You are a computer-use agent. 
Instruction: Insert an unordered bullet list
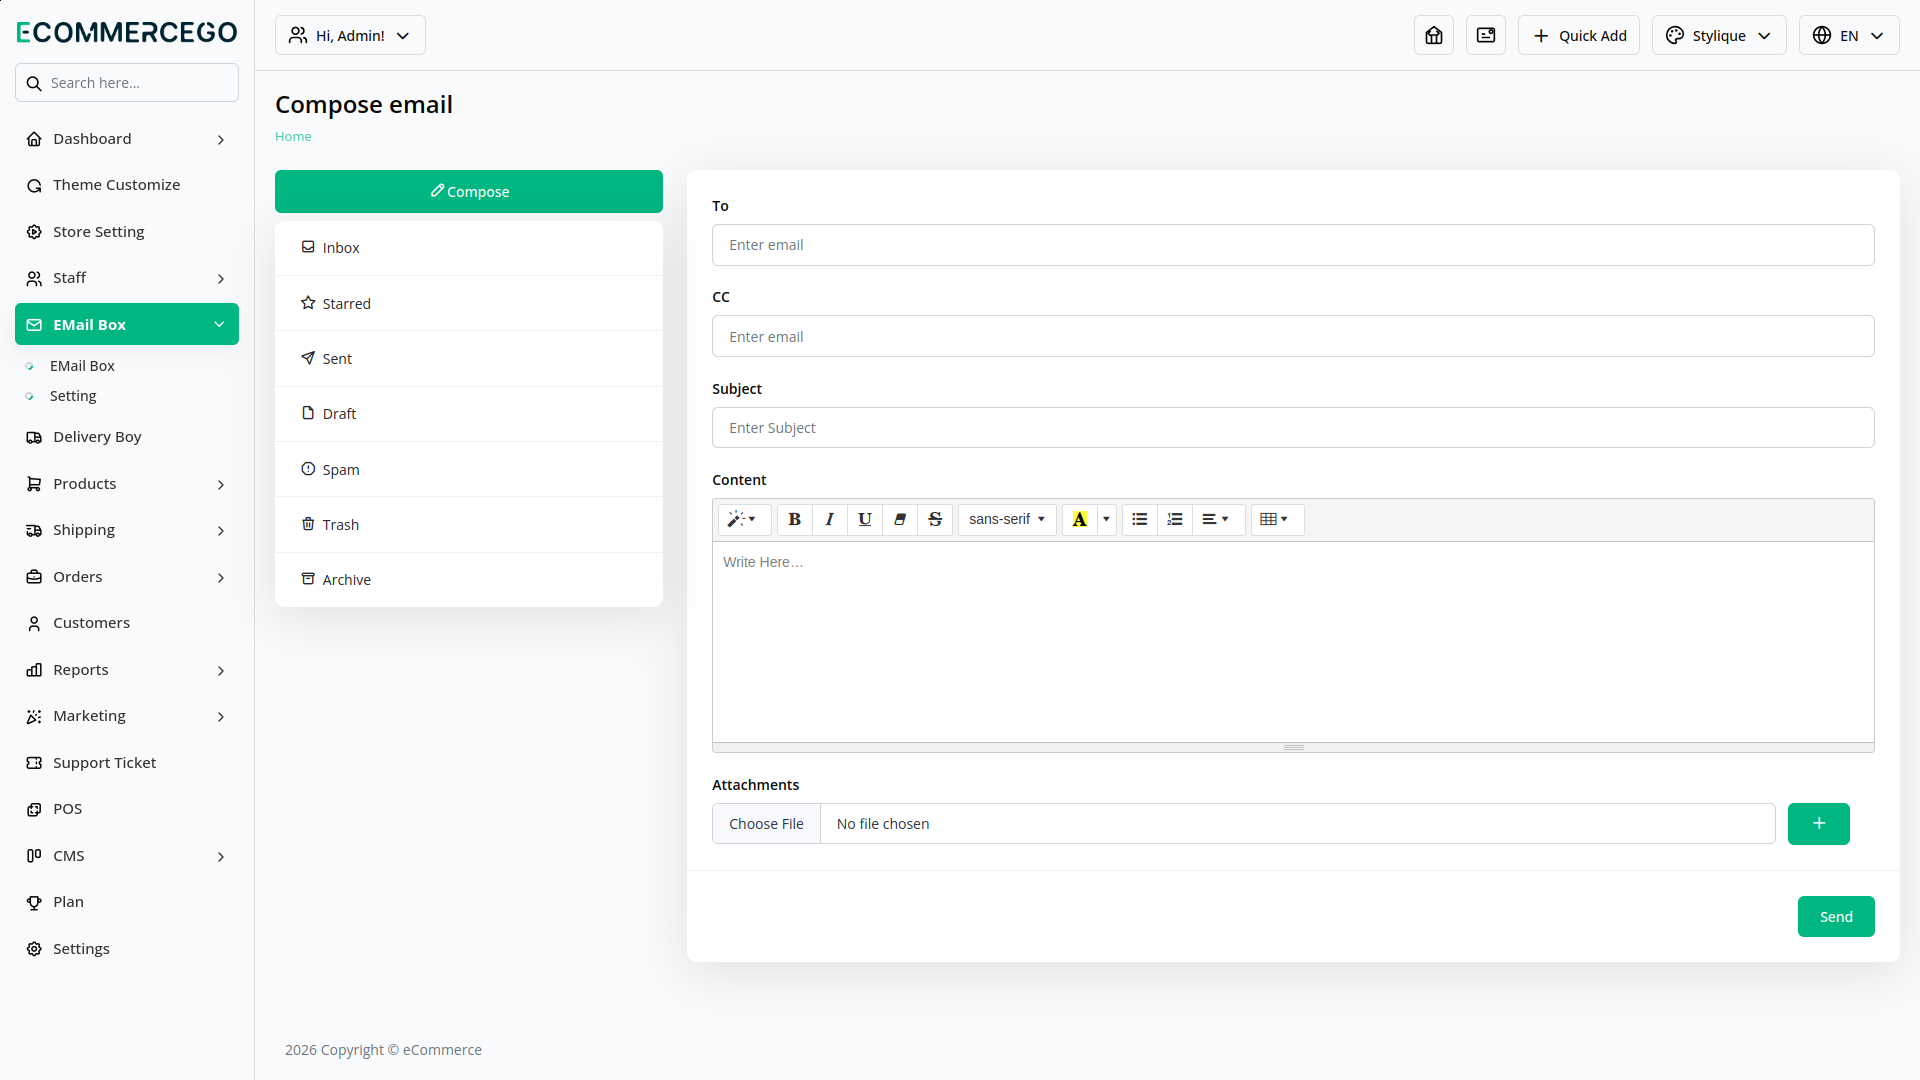pos(1140,519)
